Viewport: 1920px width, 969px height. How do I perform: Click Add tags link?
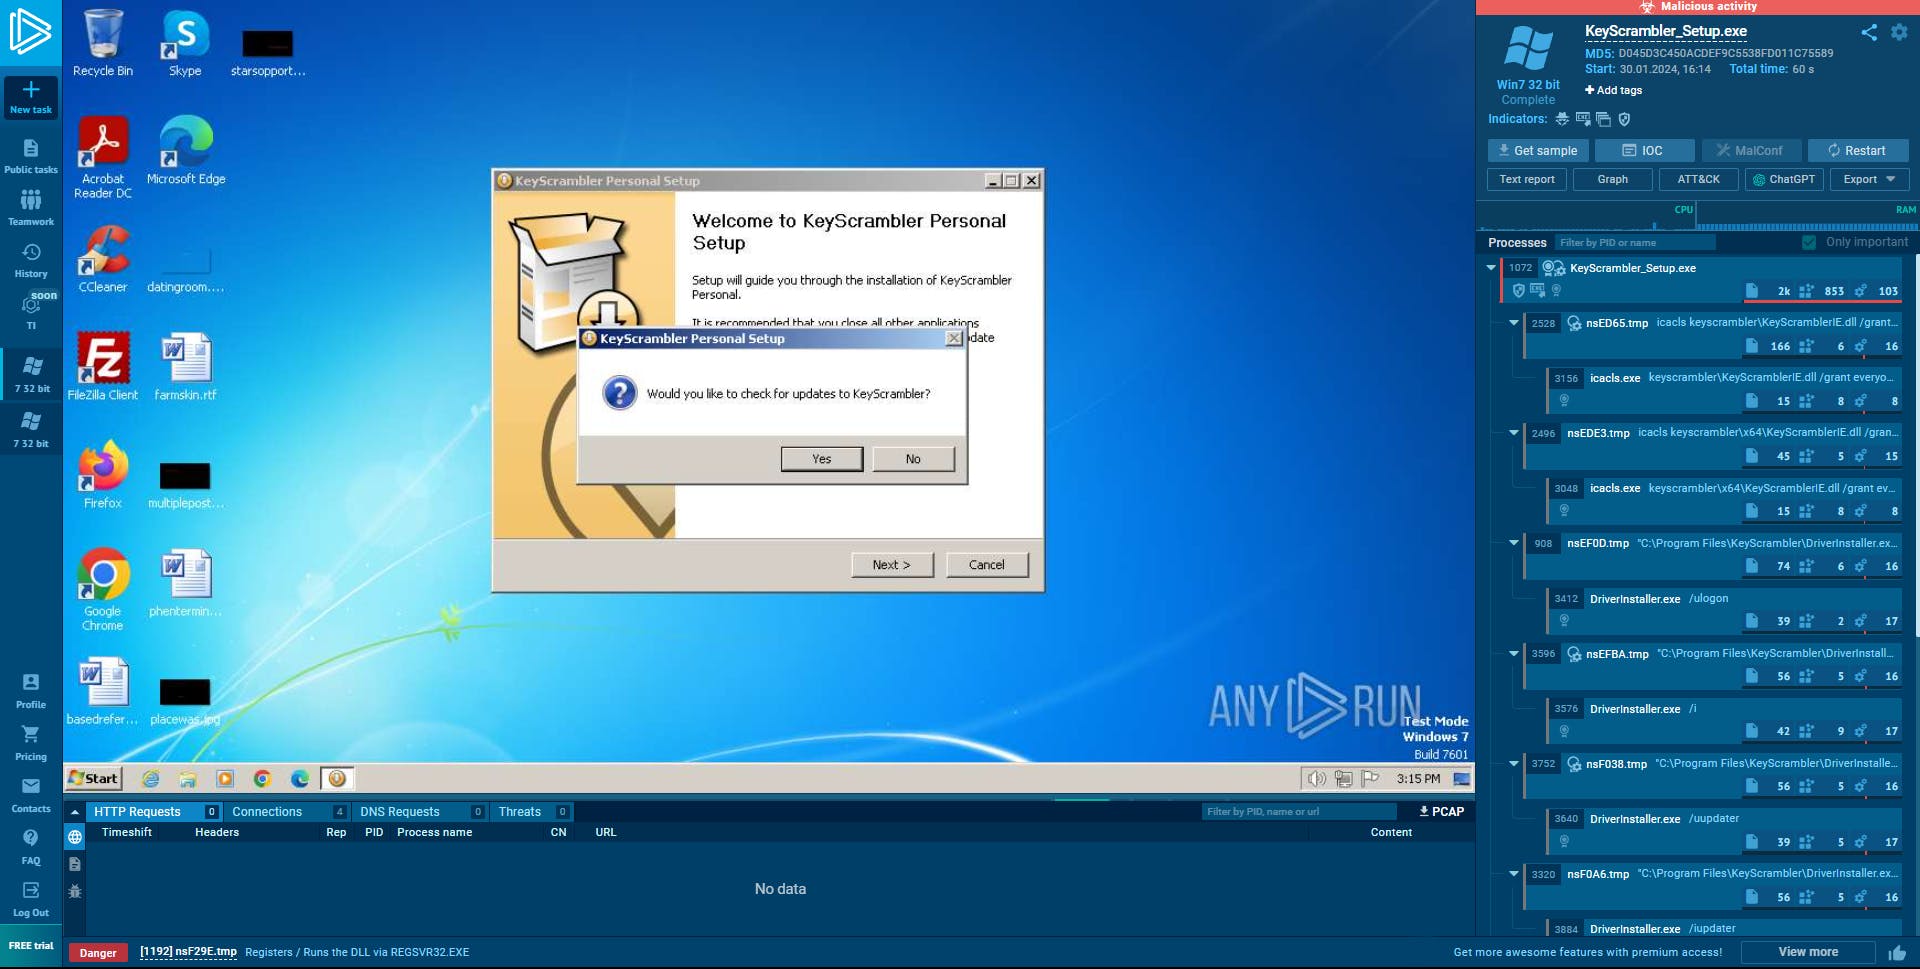pyautogui.click(x=1613, y=90)
